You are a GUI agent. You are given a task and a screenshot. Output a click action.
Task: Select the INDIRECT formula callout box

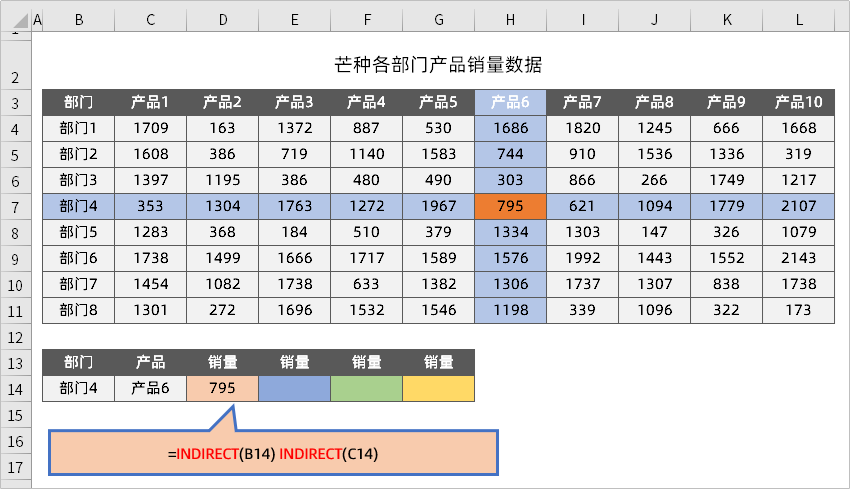coord(272,453)
